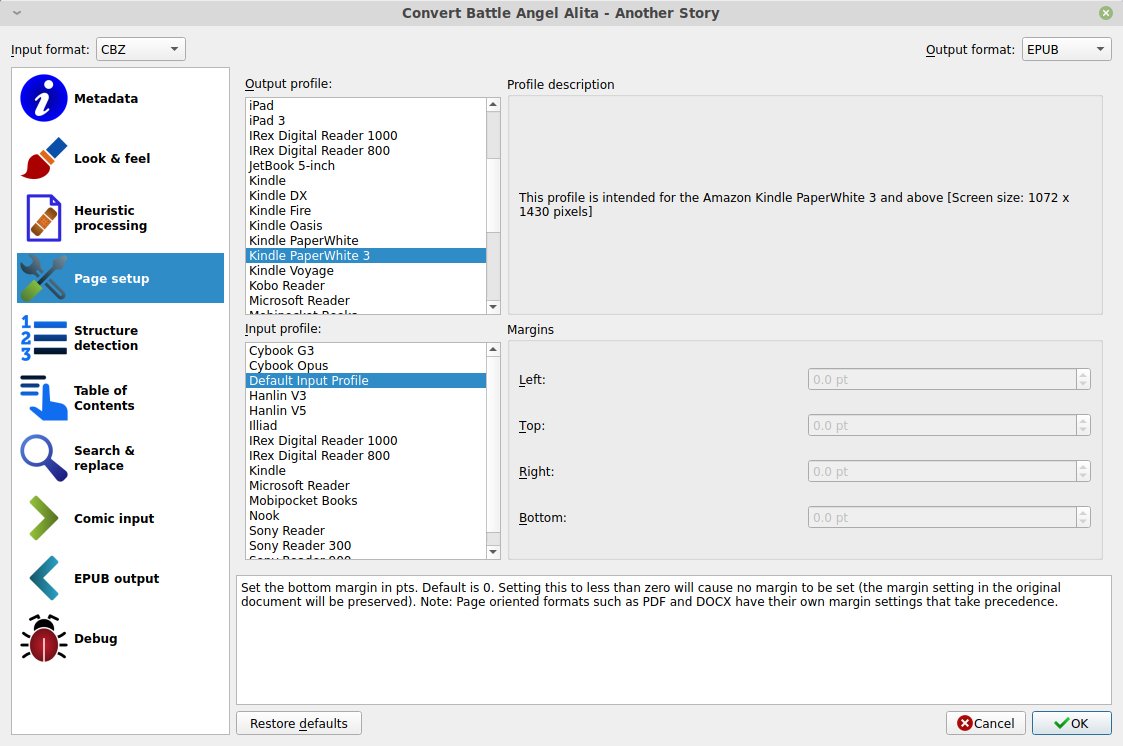Select Kindle in Input profile list
1123x746 pixels.
(x=366, y=470)
